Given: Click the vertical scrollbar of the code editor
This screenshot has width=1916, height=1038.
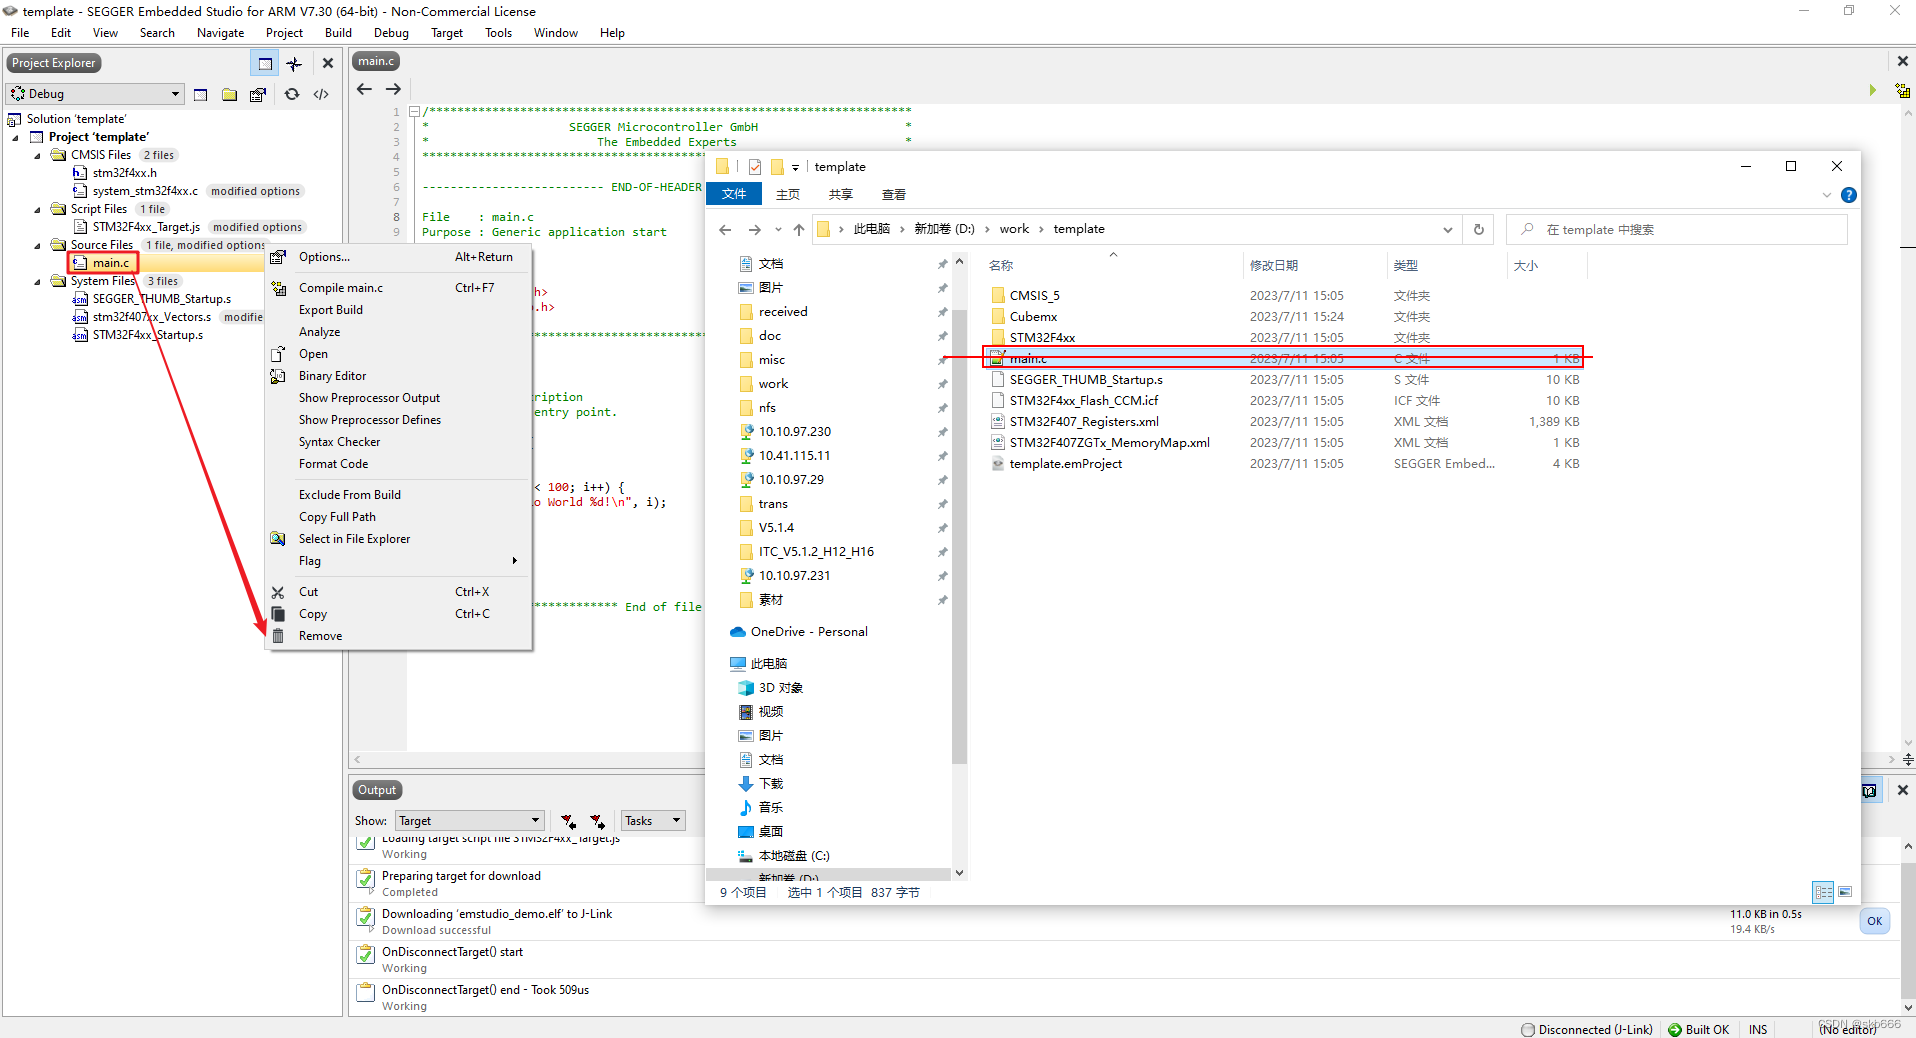Looking at the screenshot, I should pyautogui.click(x=1908, y=400).
